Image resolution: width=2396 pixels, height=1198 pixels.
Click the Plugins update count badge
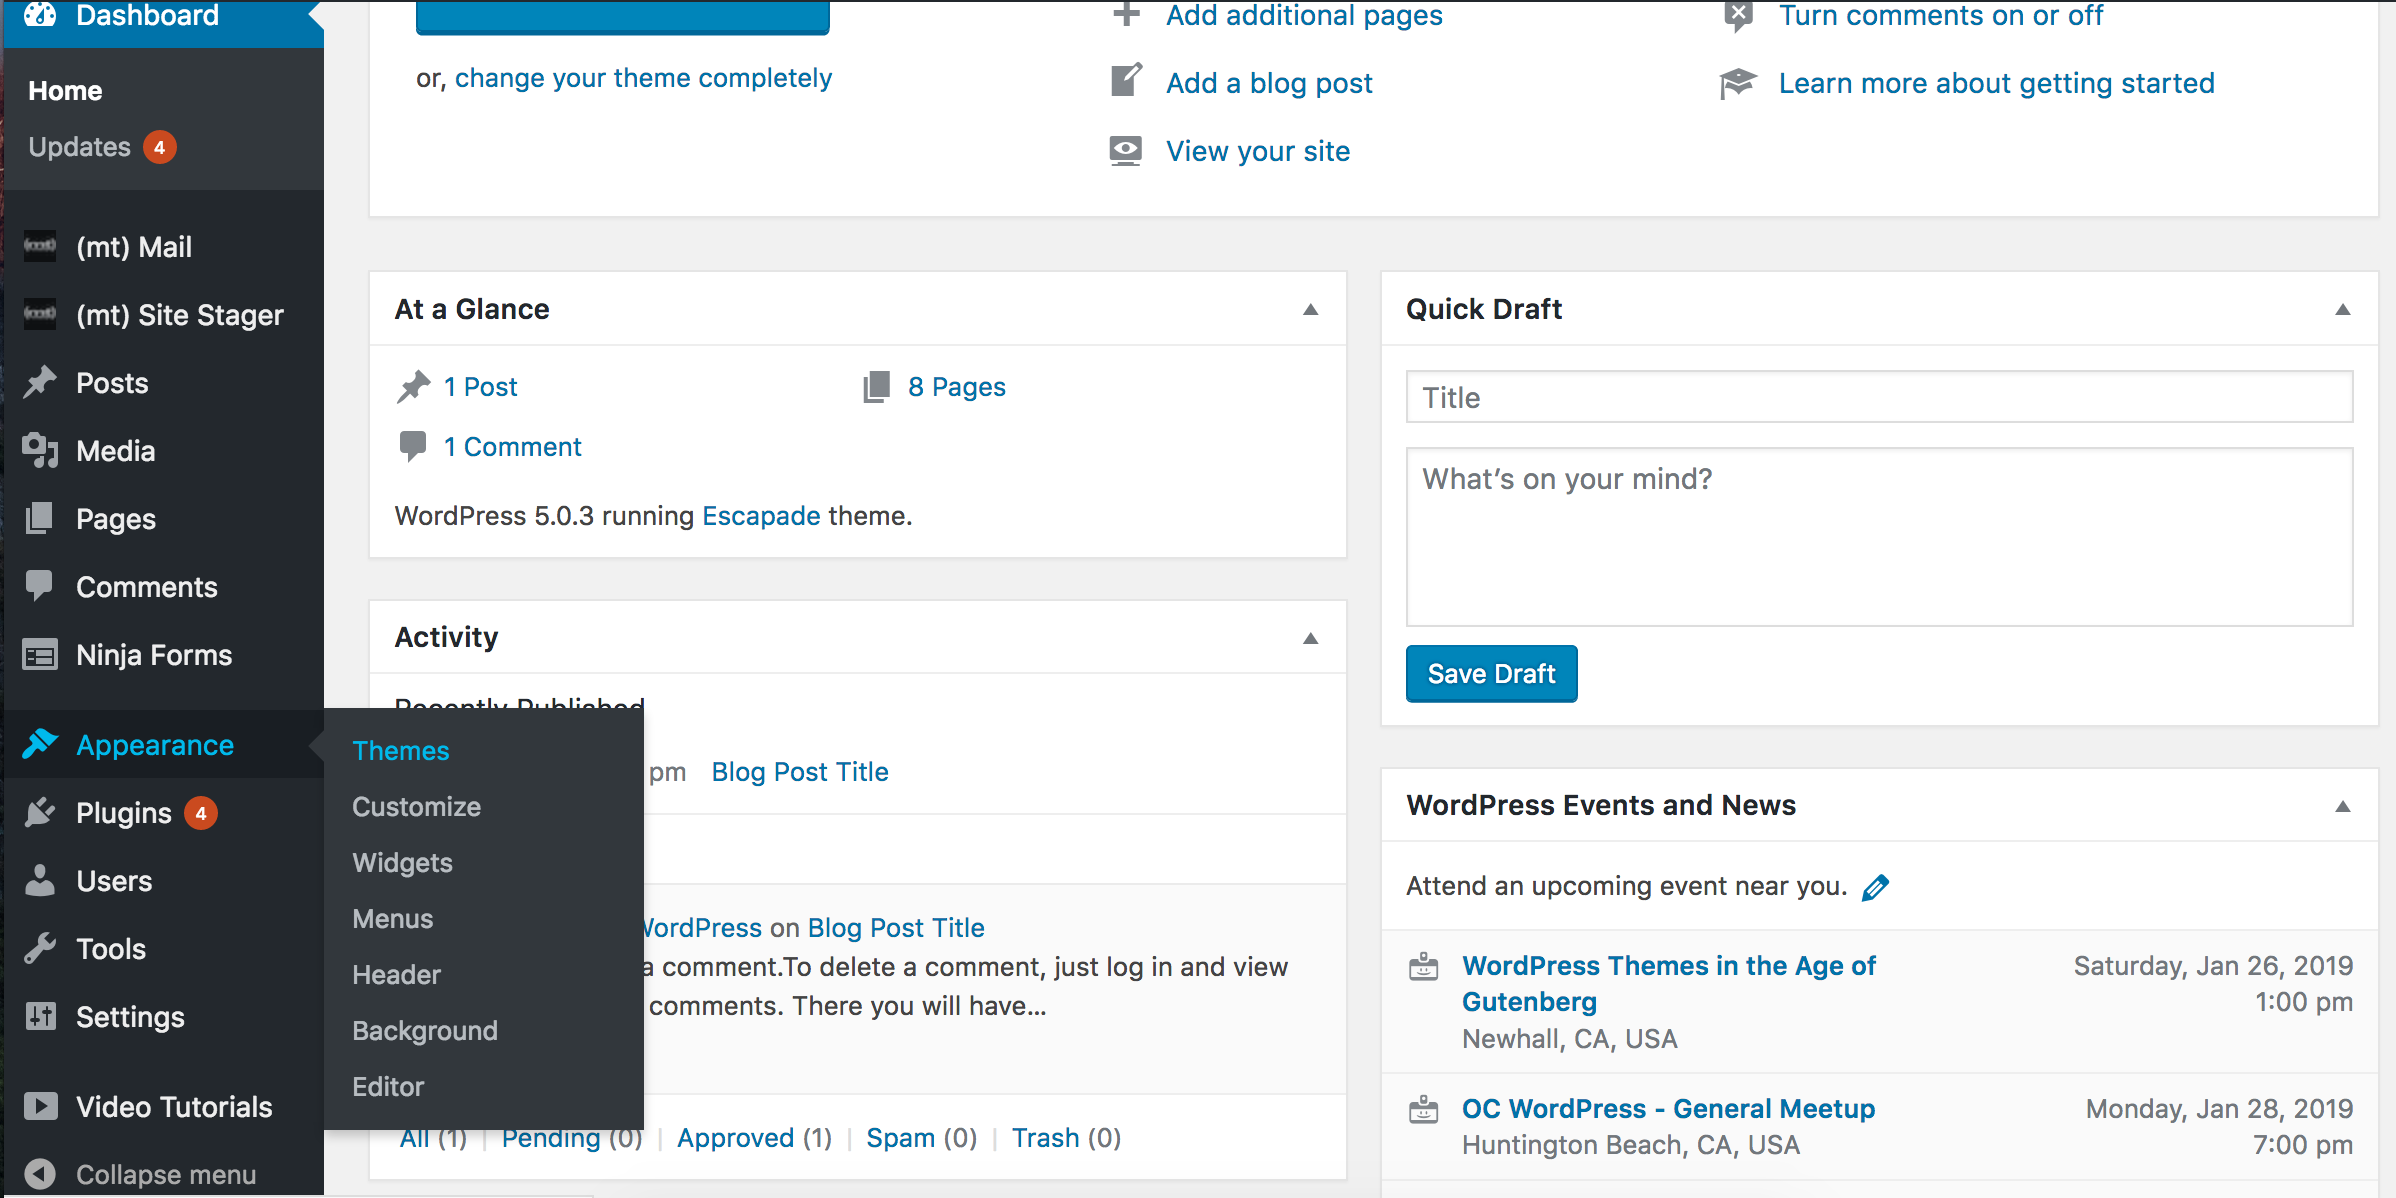[x=201, y=813]
